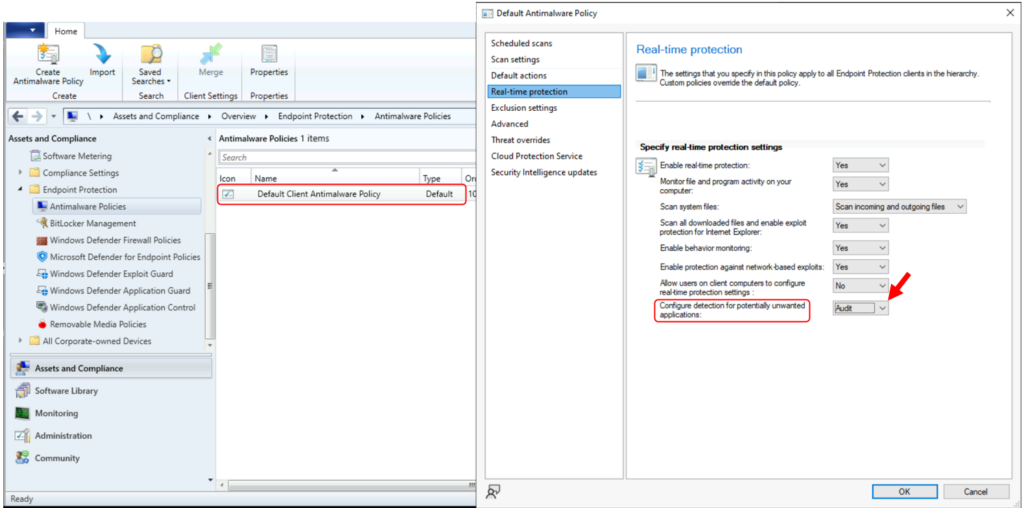1024x508 pixels.
Task: Open network-based exploits protection dropdown
Action: tap(861, 267)
